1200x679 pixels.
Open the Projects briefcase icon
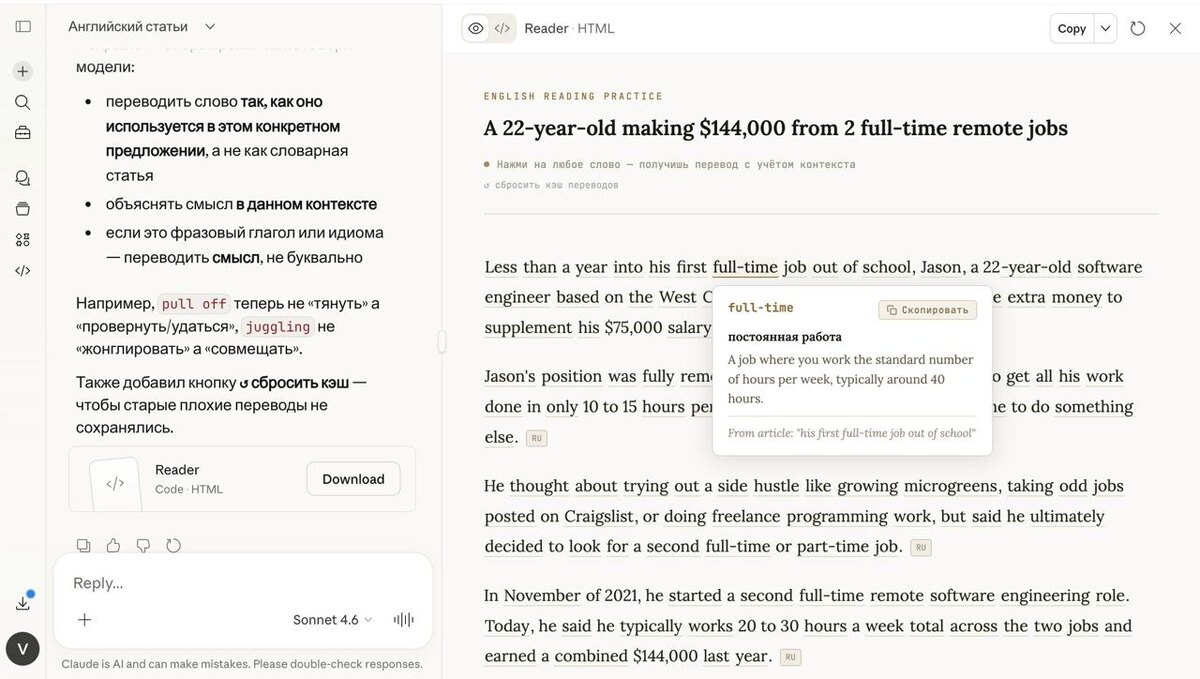(x=23, y=133)
